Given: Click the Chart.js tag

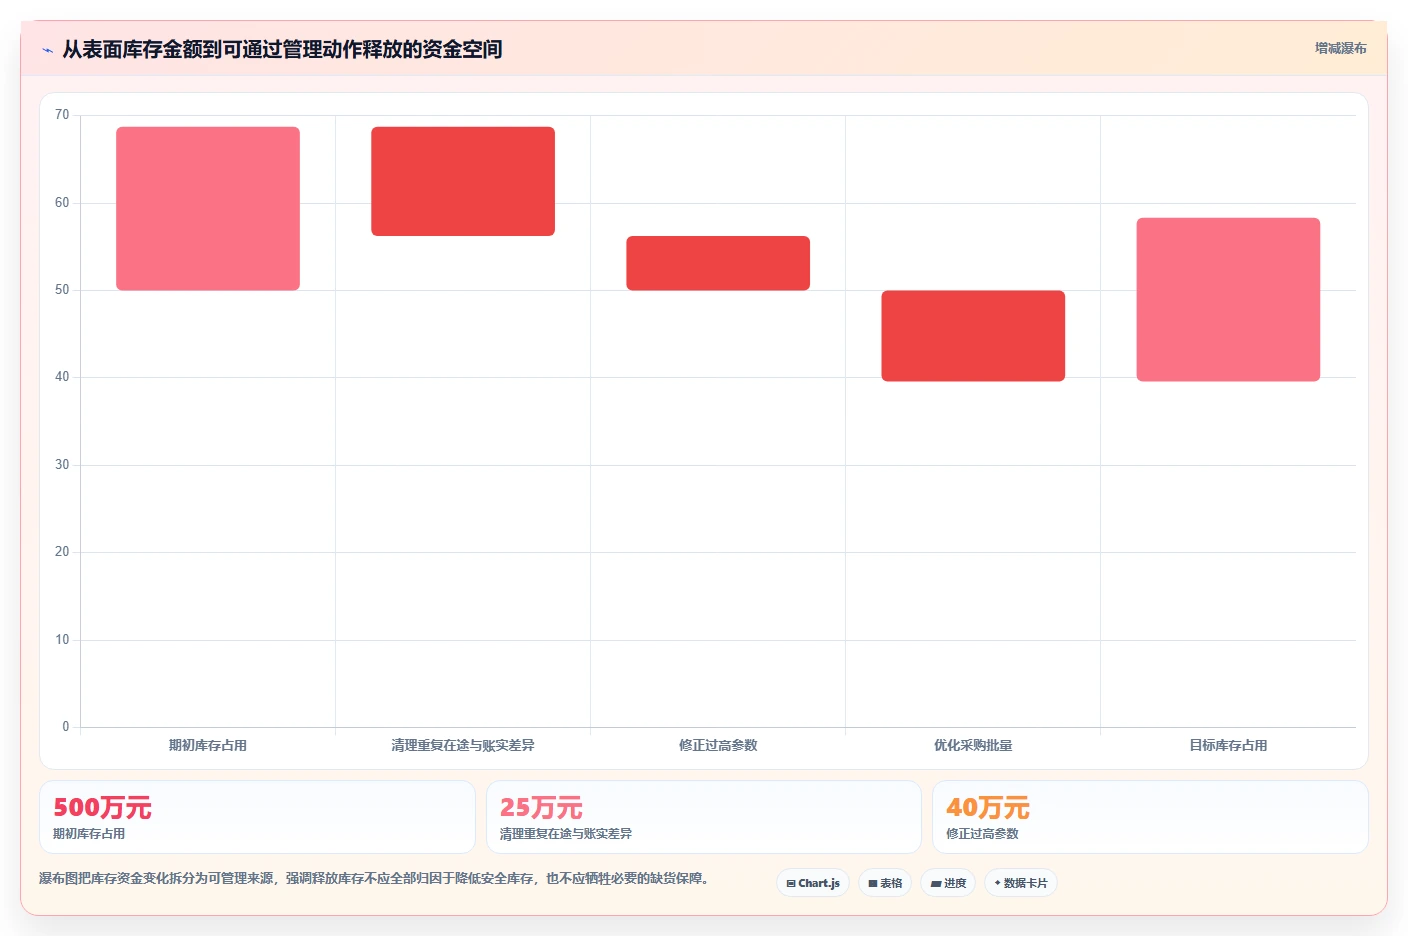Looking at the screenshot, I should (813, 883).
